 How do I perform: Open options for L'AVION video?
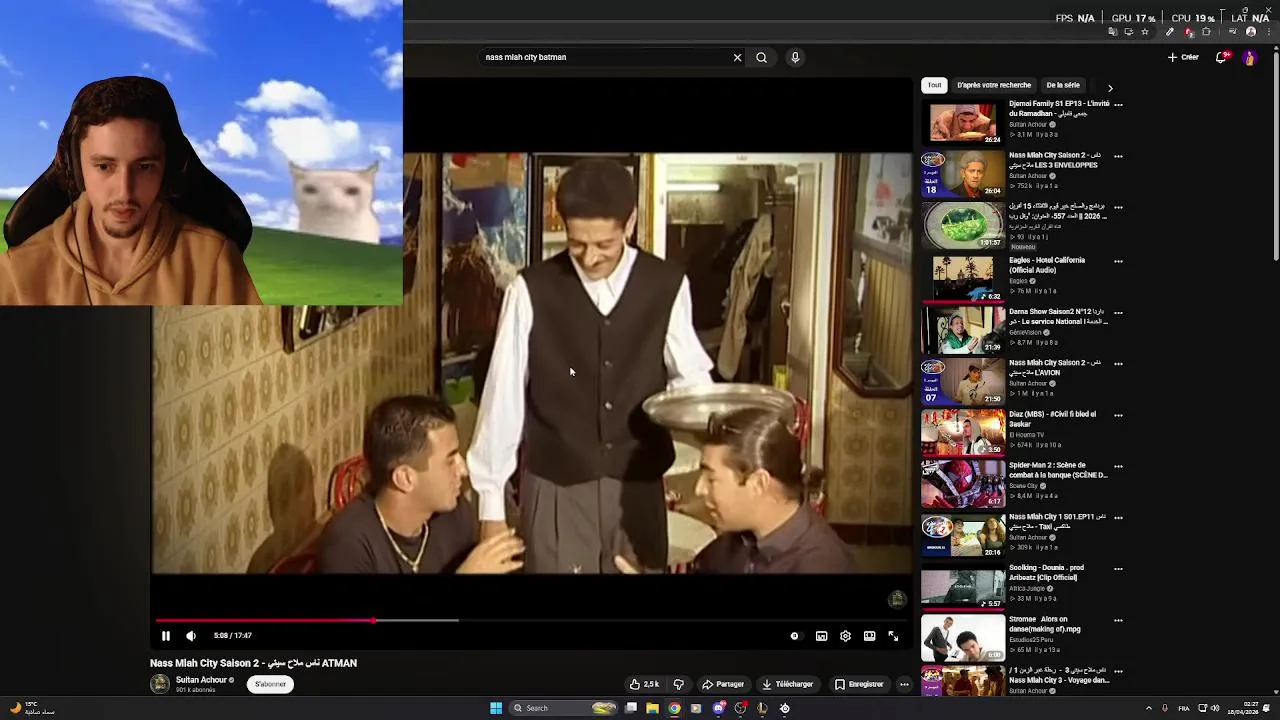tap(1118, 364)
